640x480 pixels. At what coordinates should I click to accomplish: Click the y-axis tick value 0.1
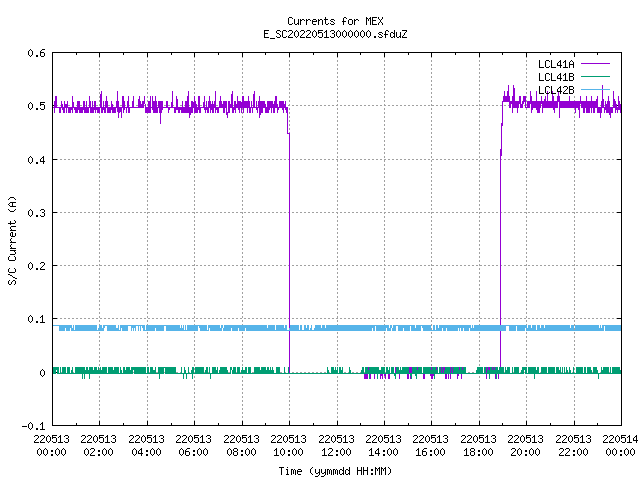point(37,319)
